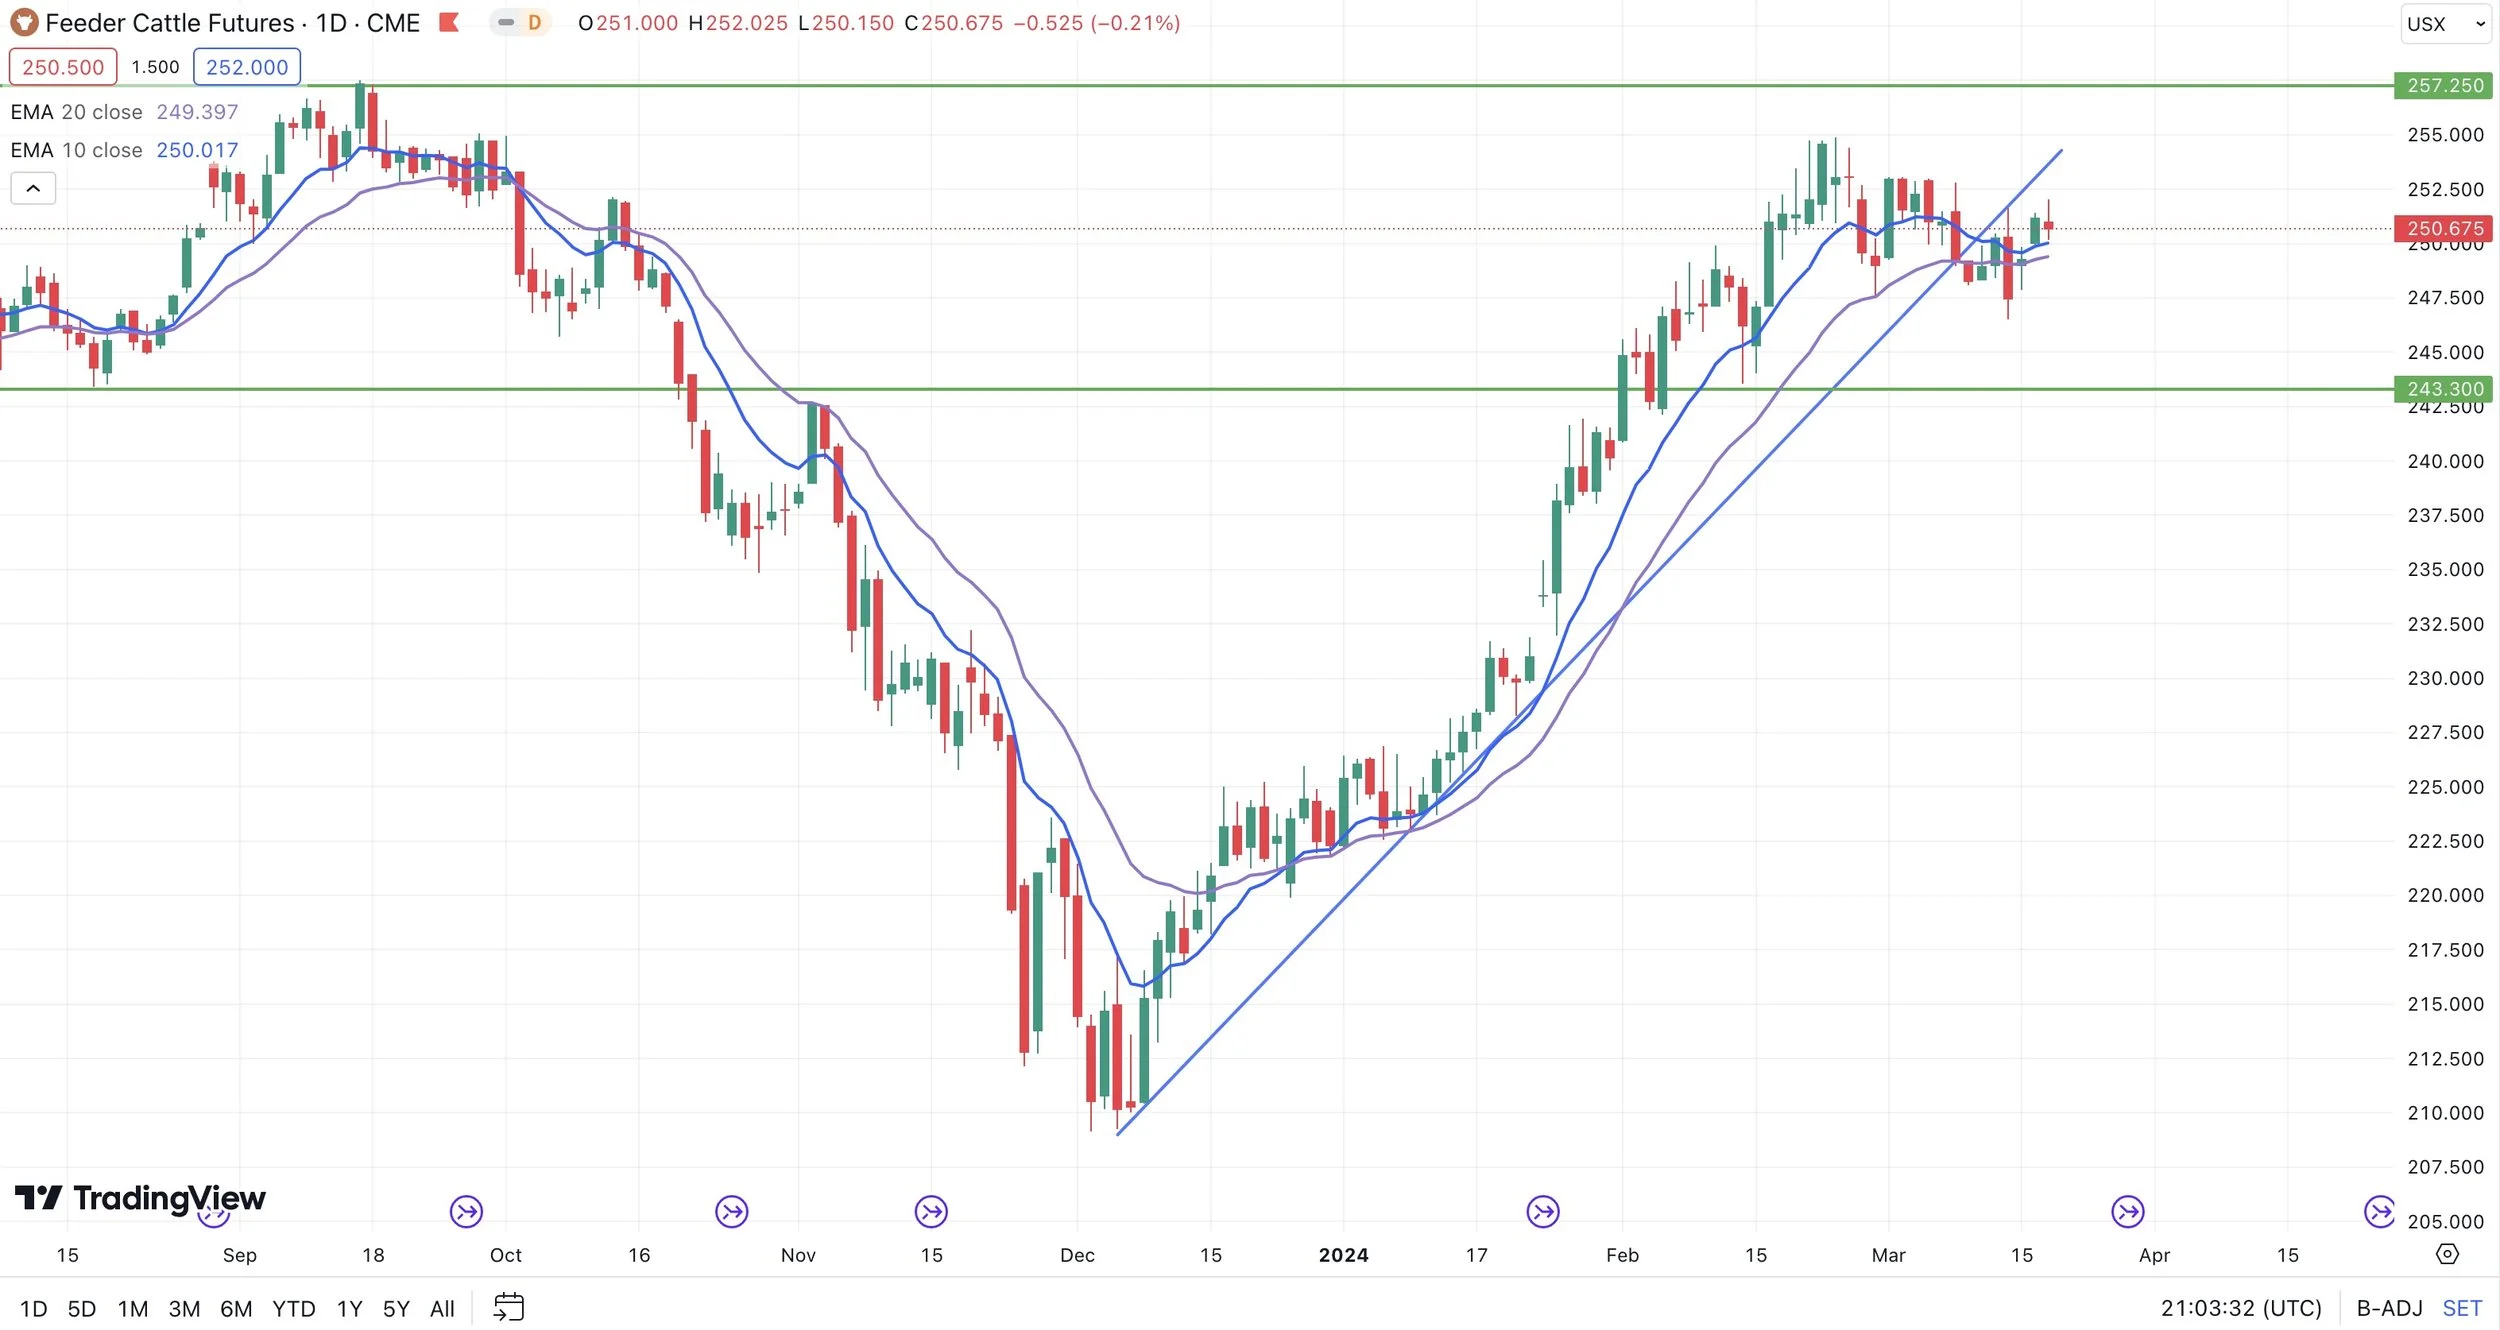Open chart settings gear on the time axis

pyautogui.click(x=2447, y=1254)
